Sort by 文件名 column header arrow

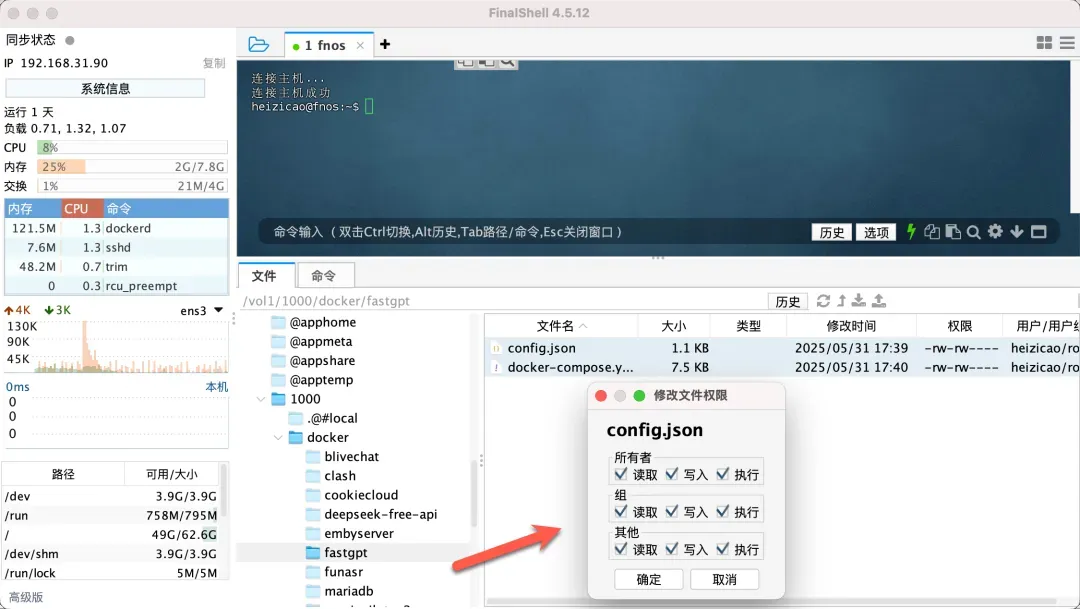583,326
